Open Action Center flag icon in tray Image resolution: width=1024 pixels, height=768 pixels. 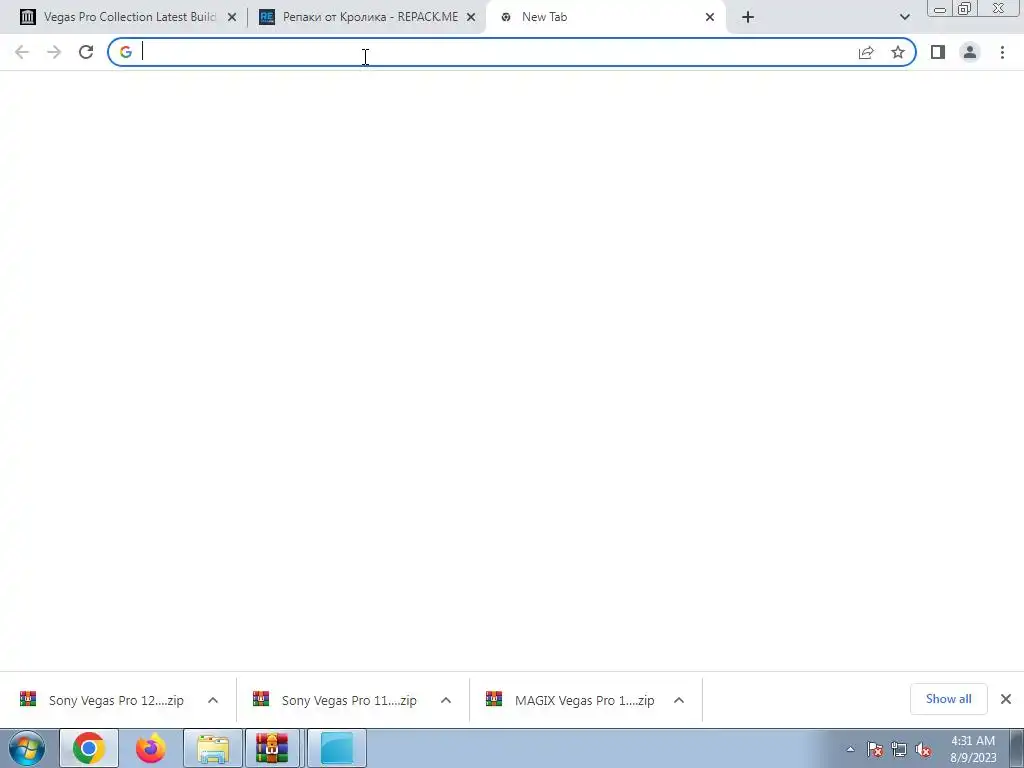[875, 750]
